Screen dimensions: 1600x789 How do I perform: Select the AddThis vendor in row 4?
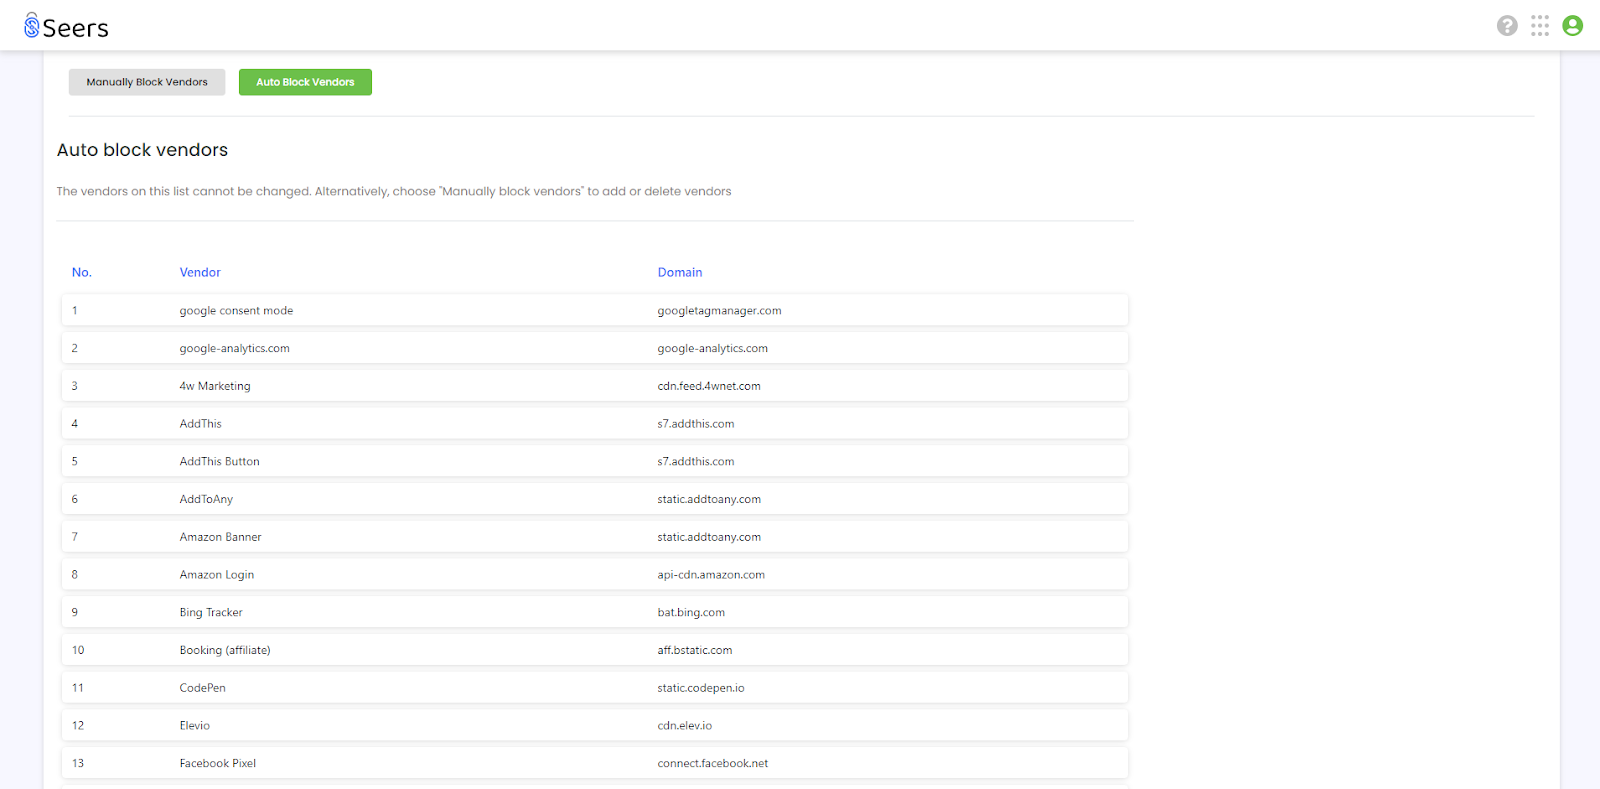coord(200,424)
